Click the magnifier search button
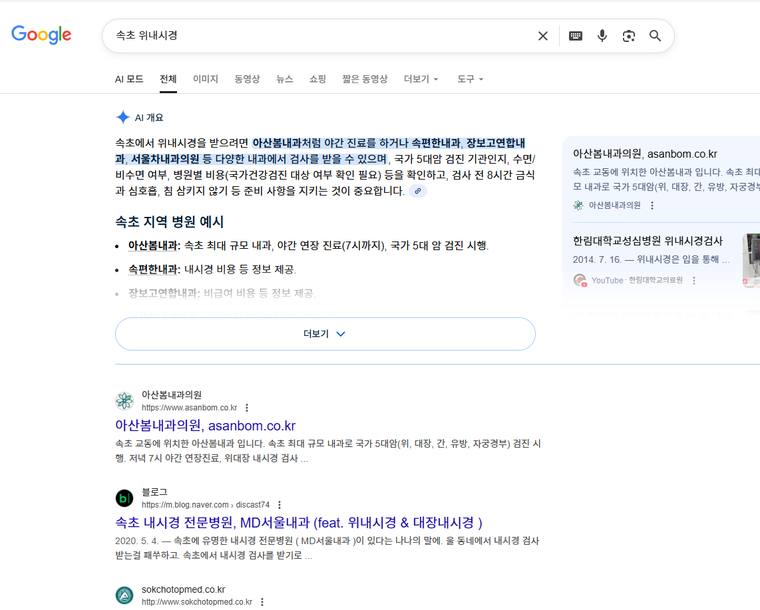This screenshot has height=610, width=760. pyautogui.click(x=655, y=36)
